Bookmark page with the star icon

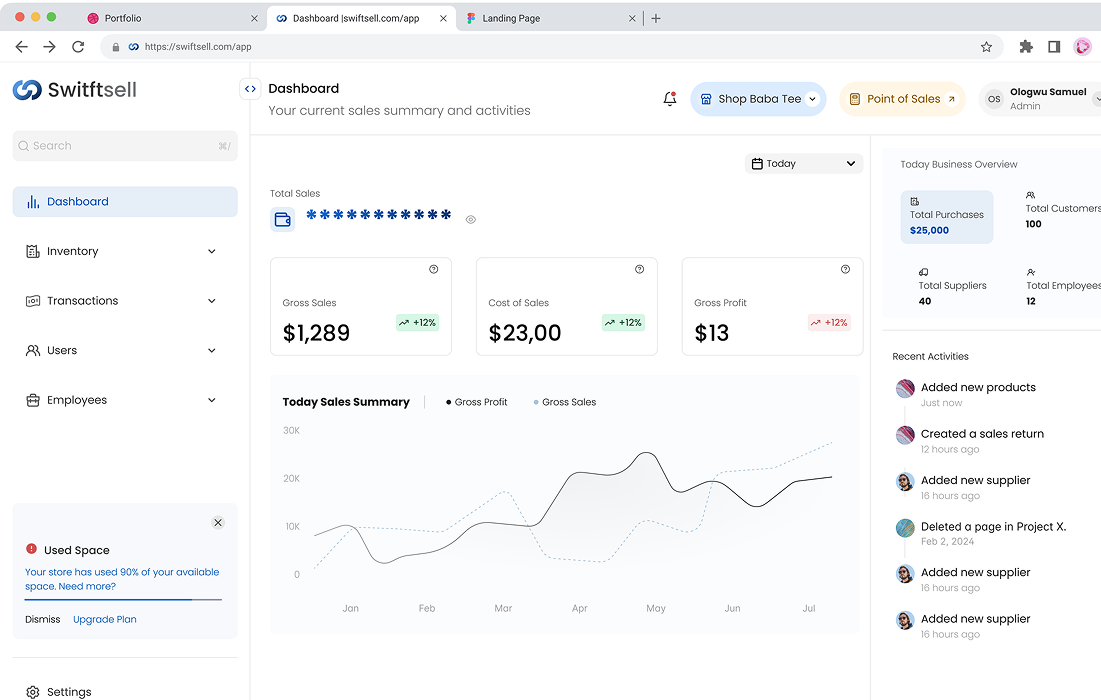pos(987,47)
